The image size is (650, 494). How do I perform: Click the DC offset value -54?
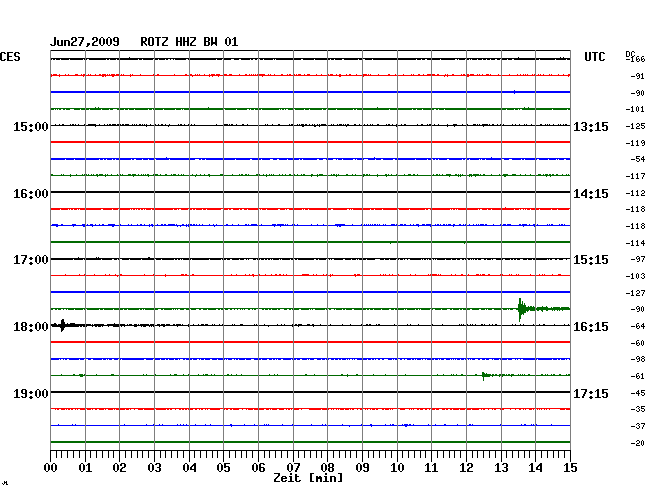click(x=638, y=159)
